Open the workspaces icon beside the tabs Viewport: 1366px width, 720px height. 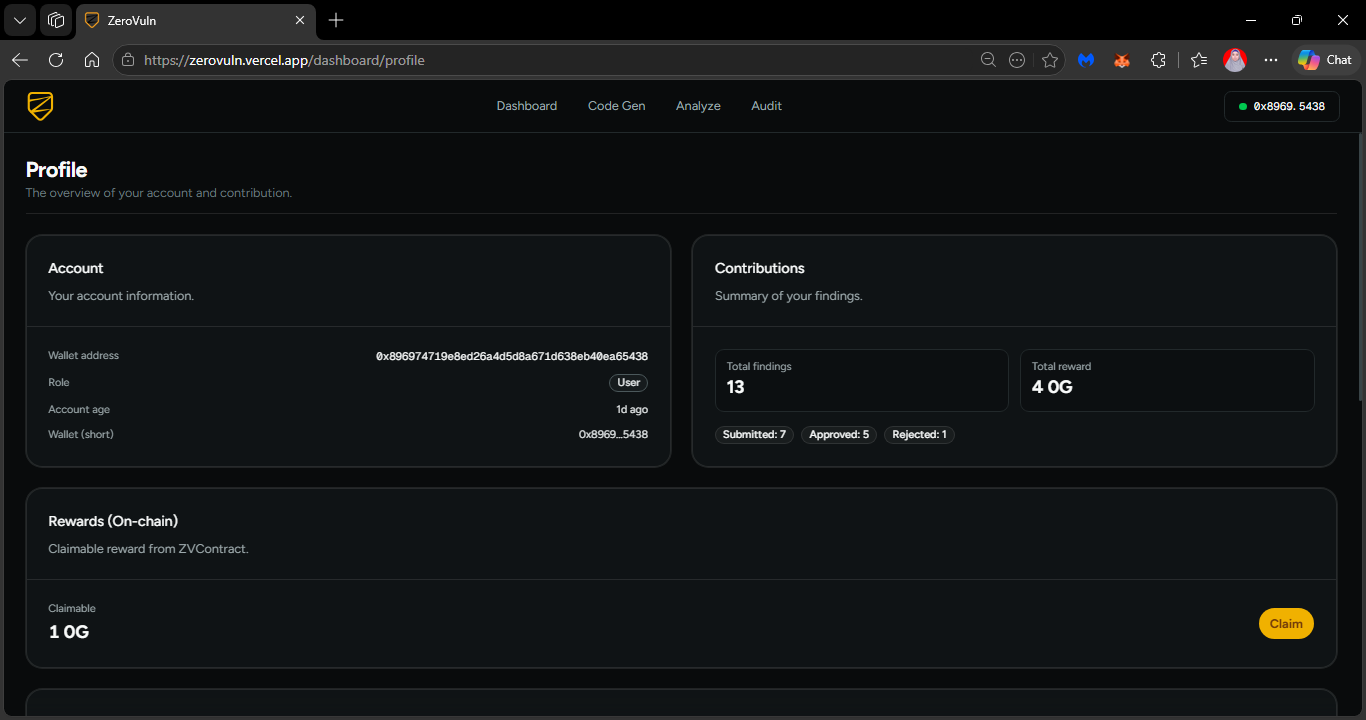click(x=57, y=20)
